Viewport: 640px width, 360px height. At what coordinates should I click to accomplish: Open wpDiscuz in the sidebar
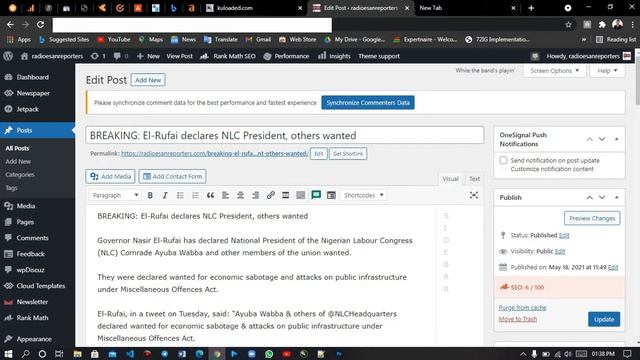click(30, 270)
